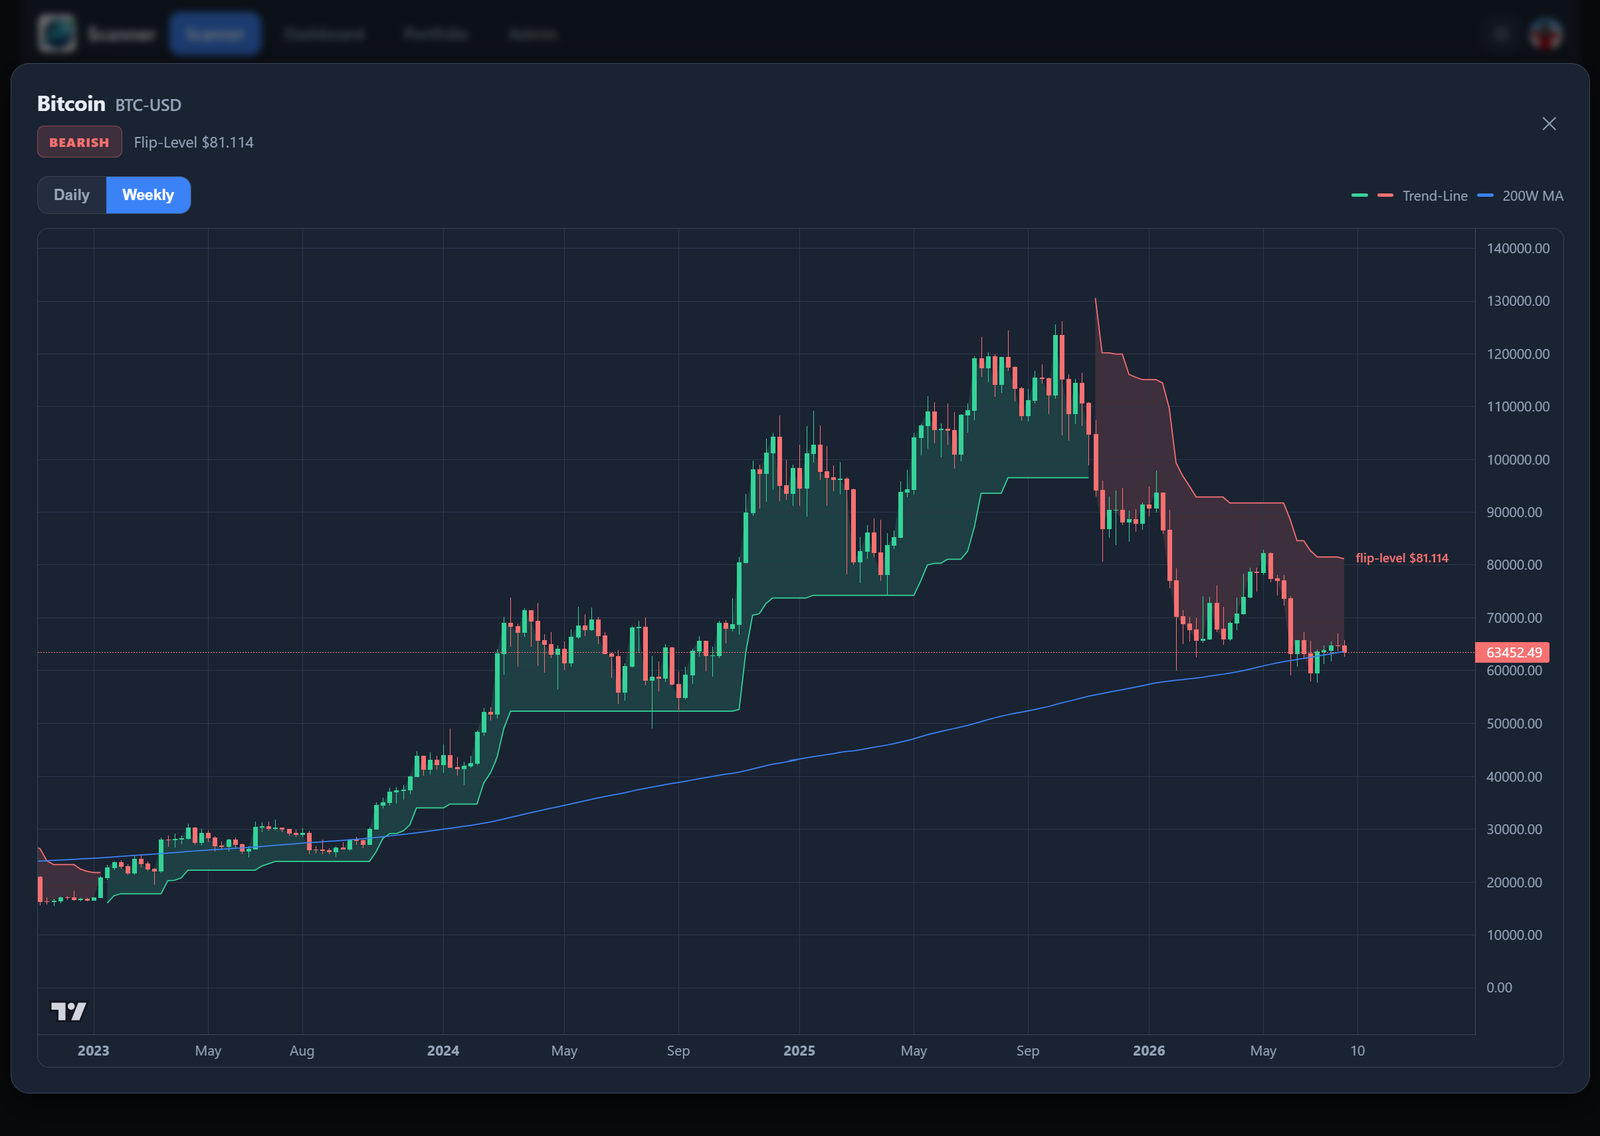Click the TradingView logo on chart
This screenshot has height=1136, width=1600.
pos(68,1011)
